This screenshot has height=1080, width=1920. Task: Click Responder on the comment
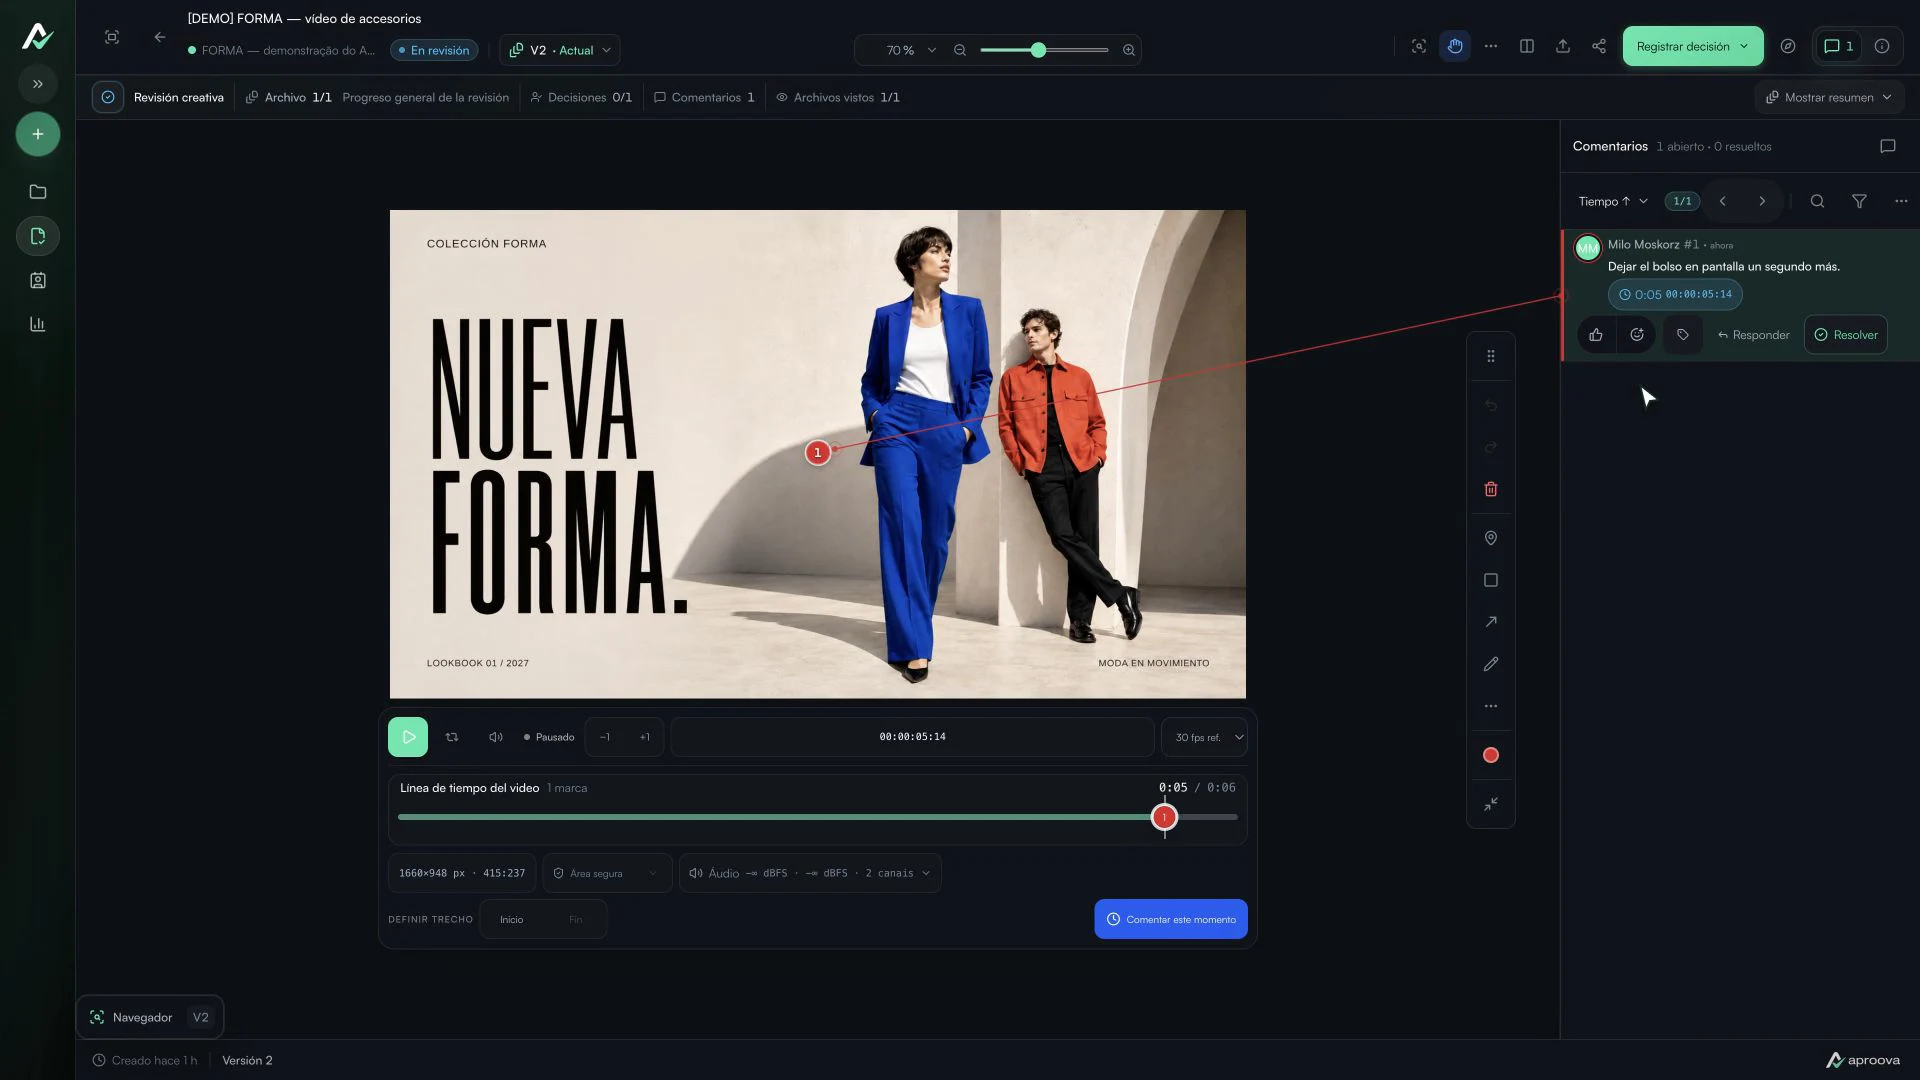(1754, 335)
